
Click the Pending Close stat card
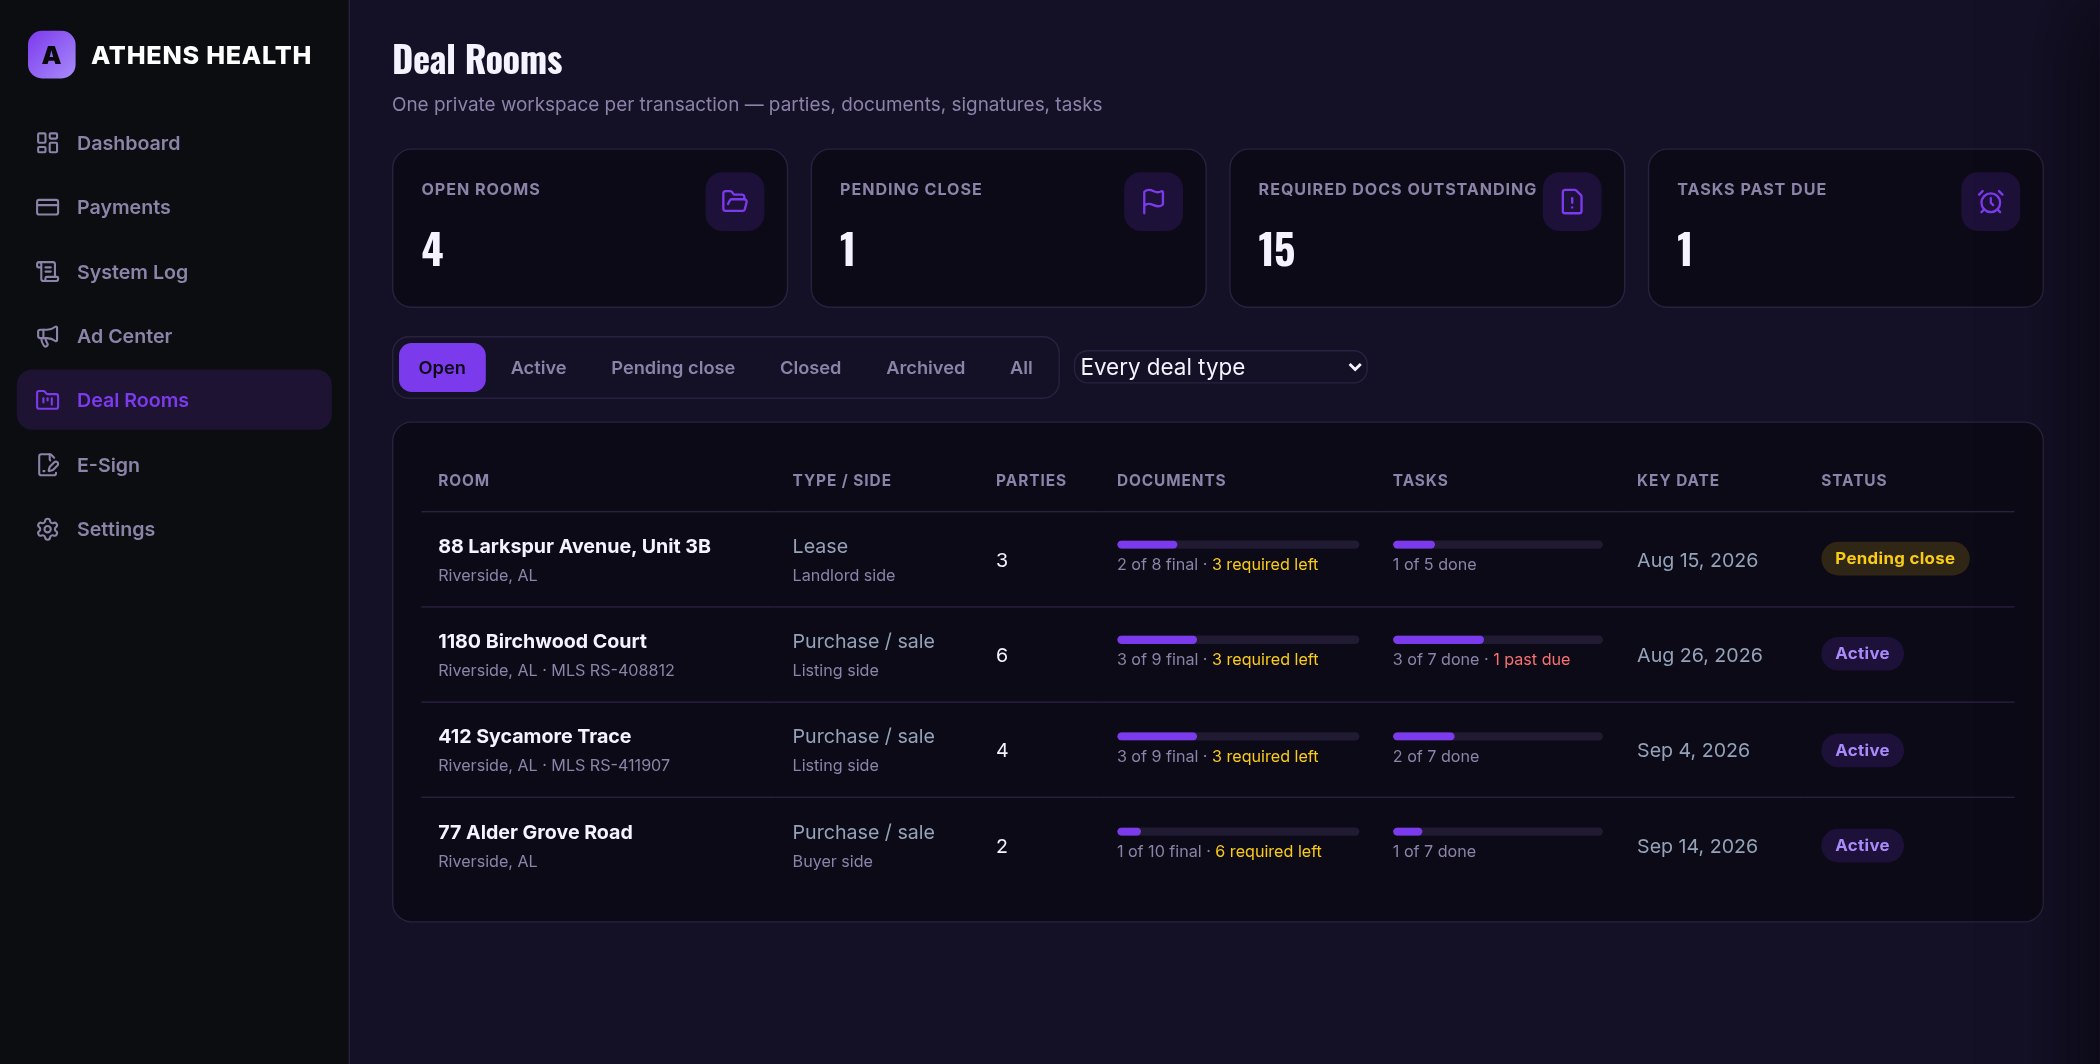[x=1008, y=228]
